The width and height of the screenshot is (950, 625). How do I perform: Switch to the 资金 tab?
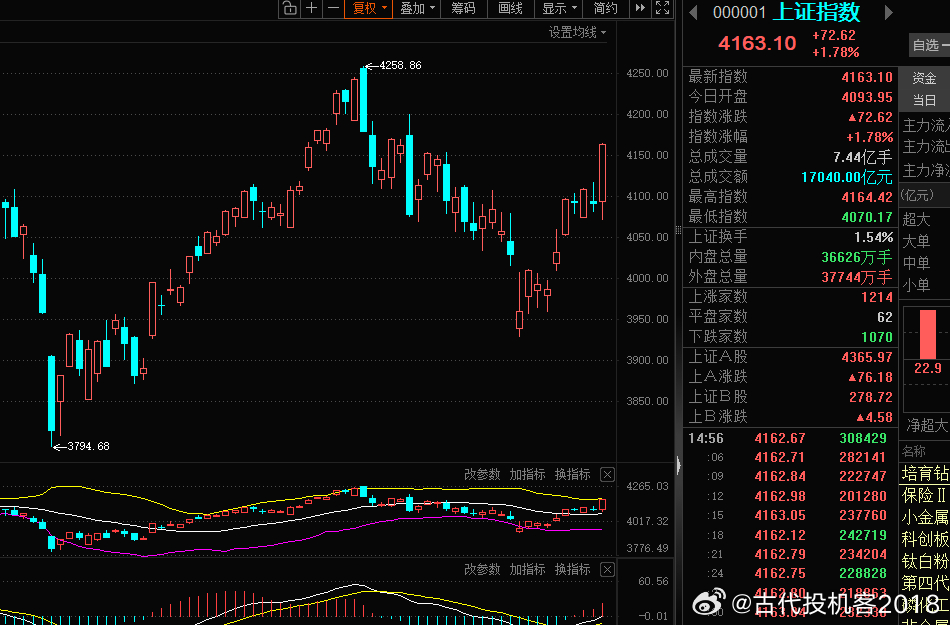(925, 78)
